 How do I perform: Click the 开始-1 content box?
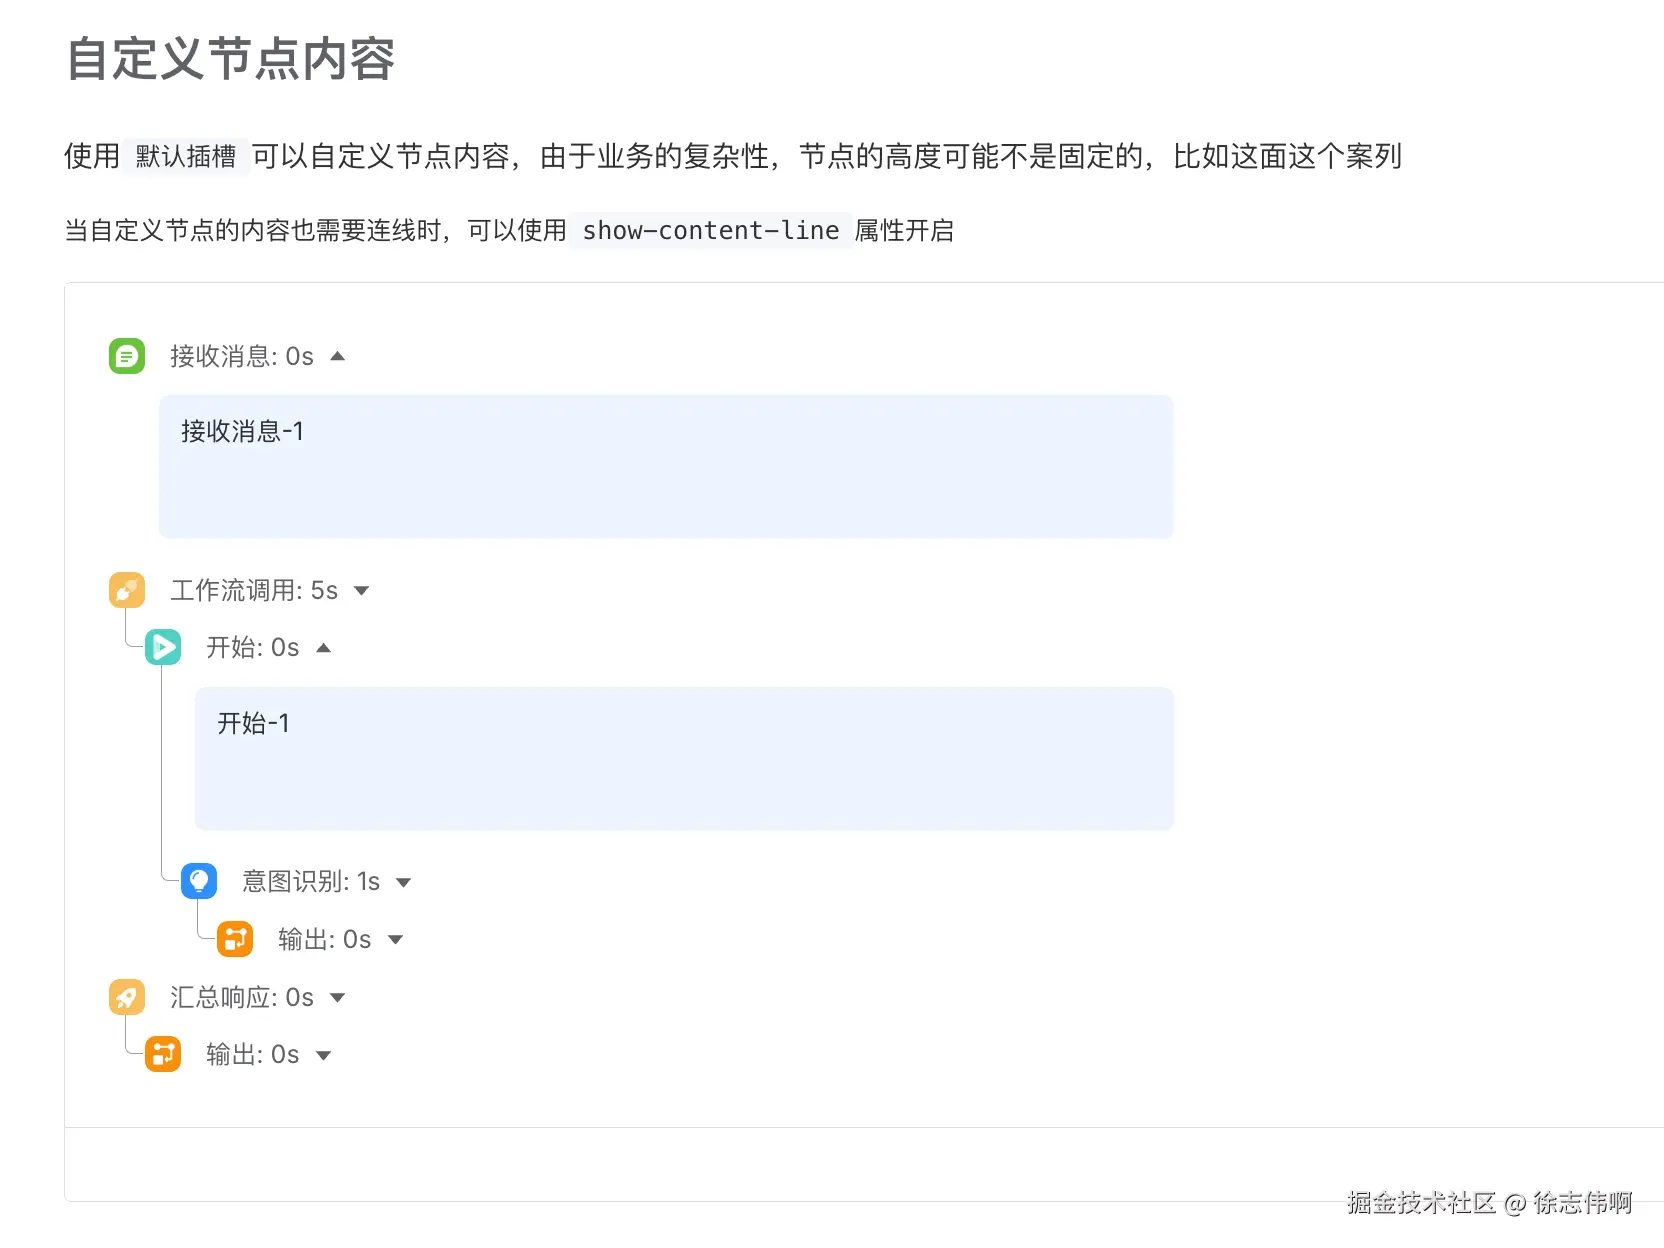point(684,758)
